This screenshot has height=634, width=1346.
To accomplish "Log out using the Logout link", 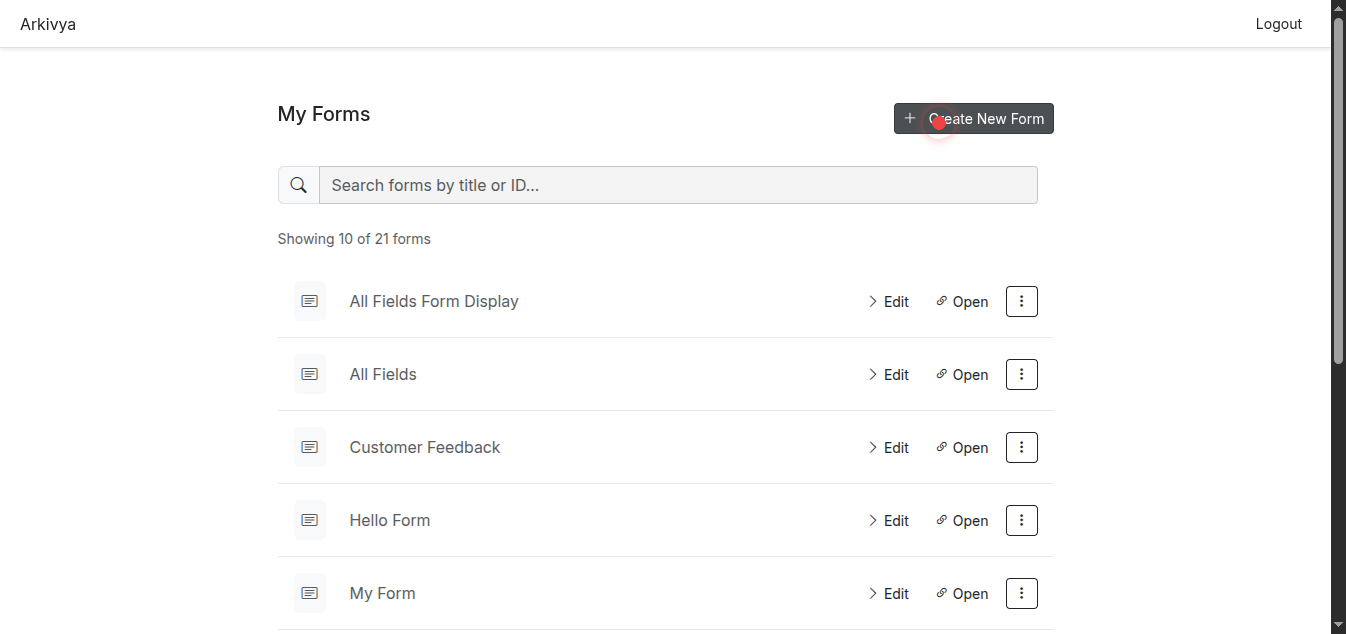I will point(1278,24).
